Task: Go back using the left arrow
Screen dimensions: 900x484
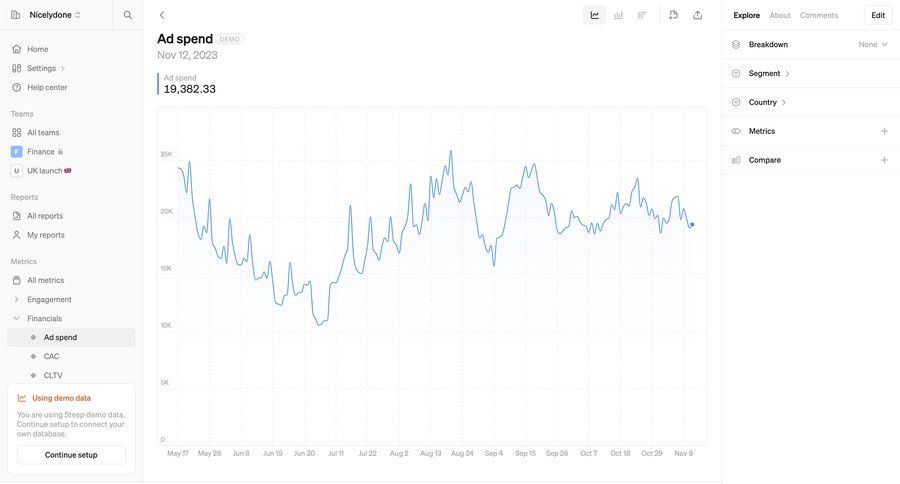Action: tap(162, 15)
